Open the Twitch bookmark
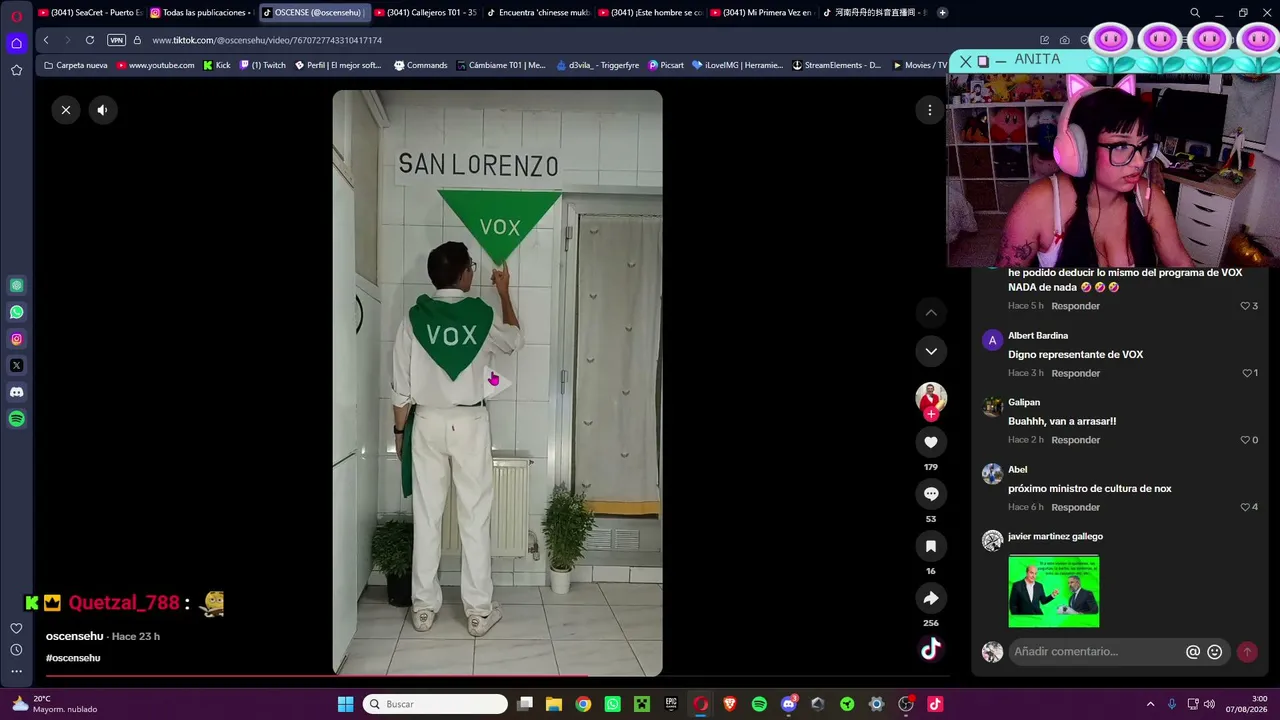The width and height of the screenshot is (1280, 720). 263,65
